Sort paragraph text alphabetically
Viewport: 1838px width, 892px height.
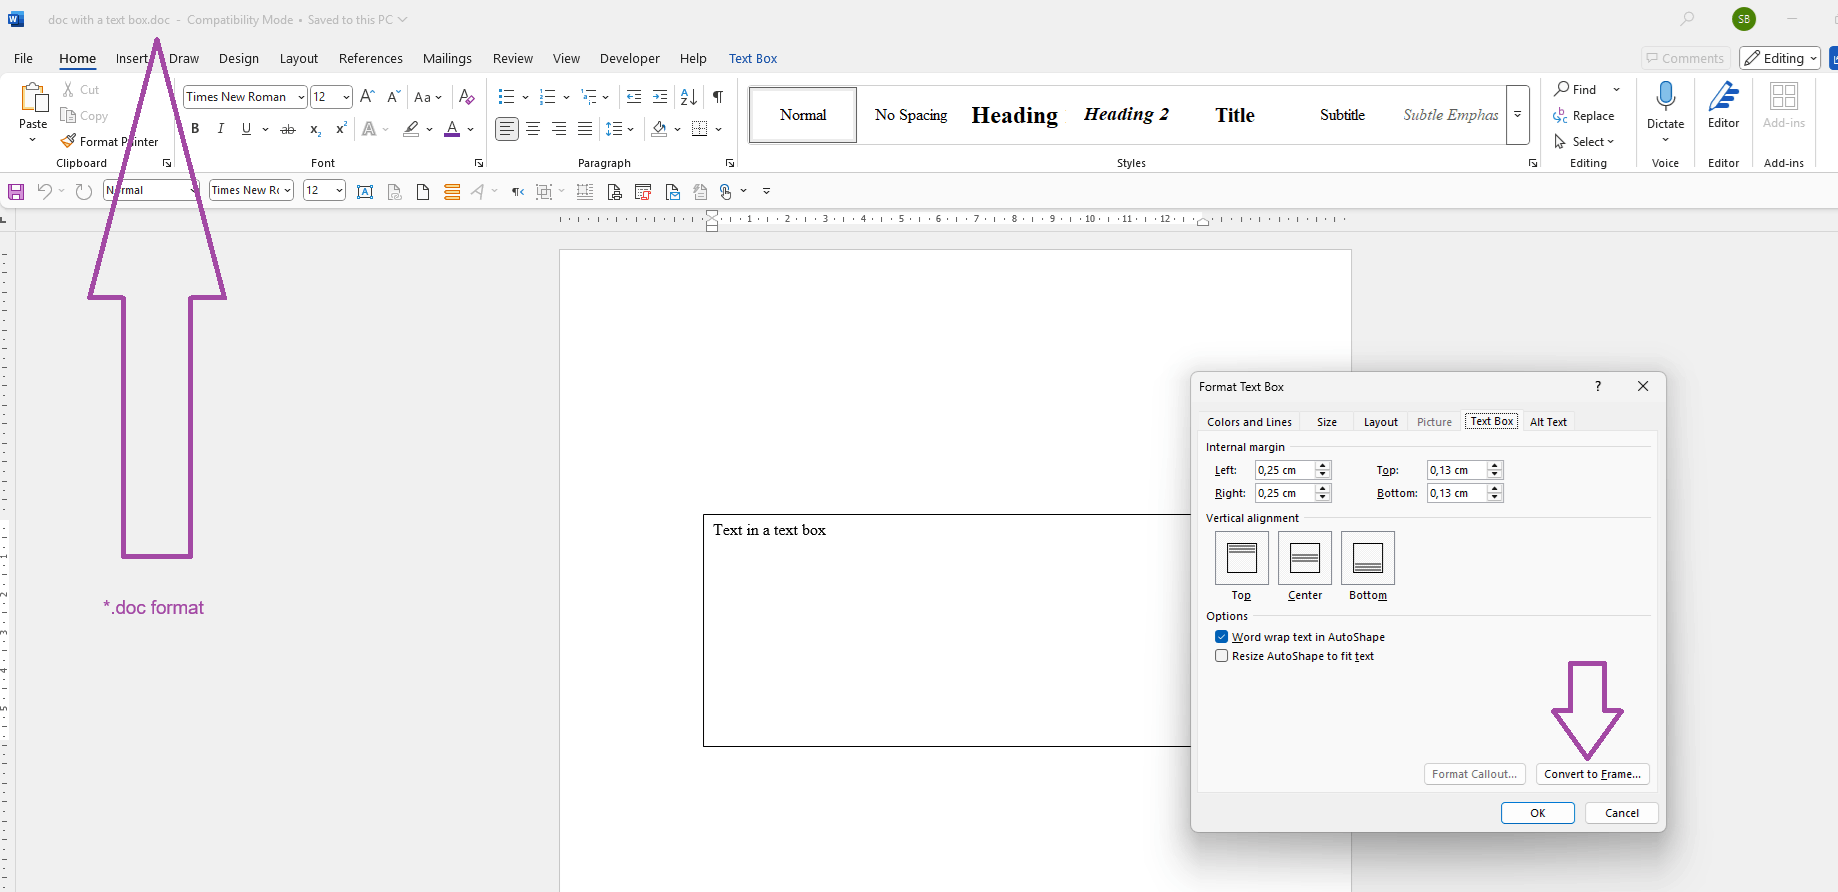click(689, 97)
